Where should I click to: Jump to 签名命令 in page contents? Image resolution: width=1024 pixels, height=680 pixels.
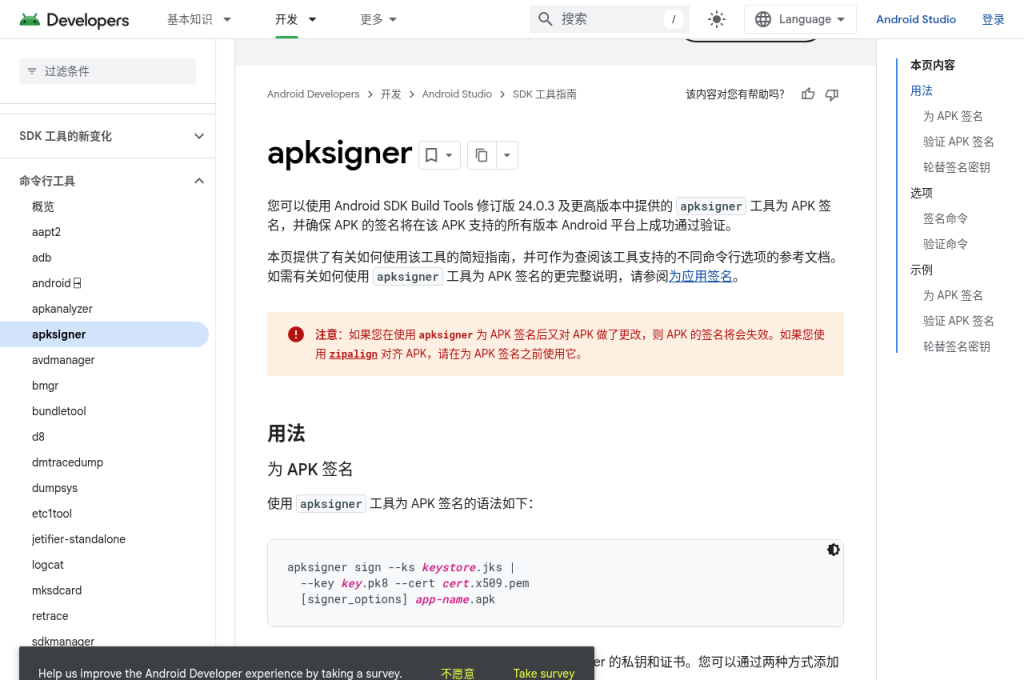click(x=945, y=218)
